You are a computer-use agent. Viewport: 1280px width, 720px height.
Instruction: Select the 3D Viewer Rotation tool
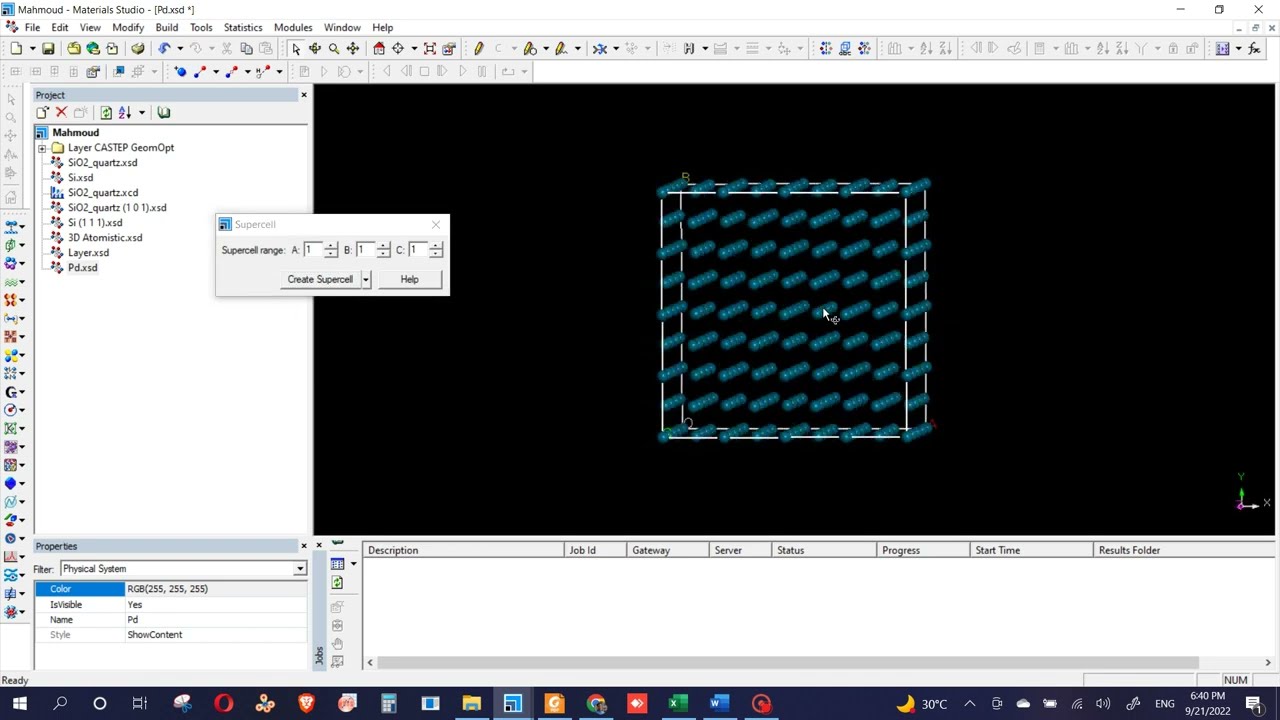point(315,48)
